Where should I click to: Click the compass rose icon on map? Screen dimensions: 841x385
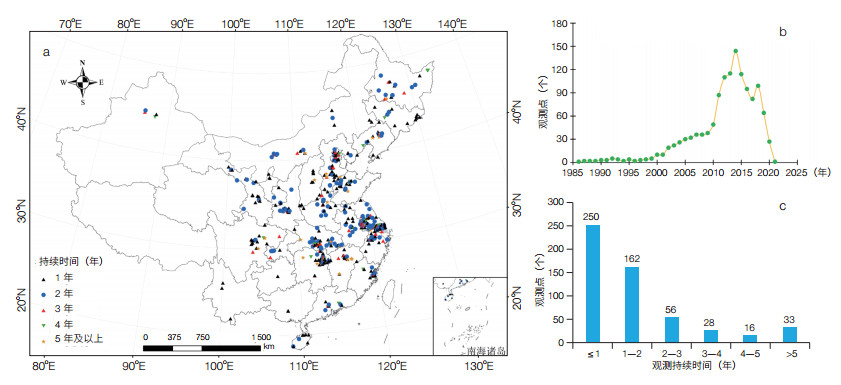point(82,82)
